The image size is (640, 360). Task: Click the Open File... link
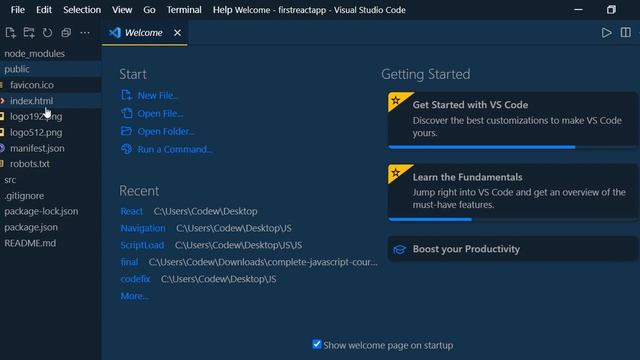160,113
